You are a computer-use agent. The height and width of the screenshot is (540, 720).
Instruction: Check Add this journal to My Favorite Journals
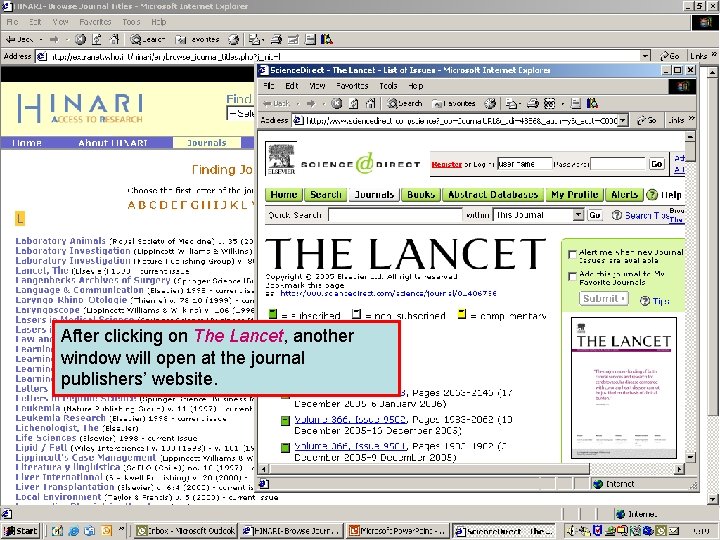point(572,276)
